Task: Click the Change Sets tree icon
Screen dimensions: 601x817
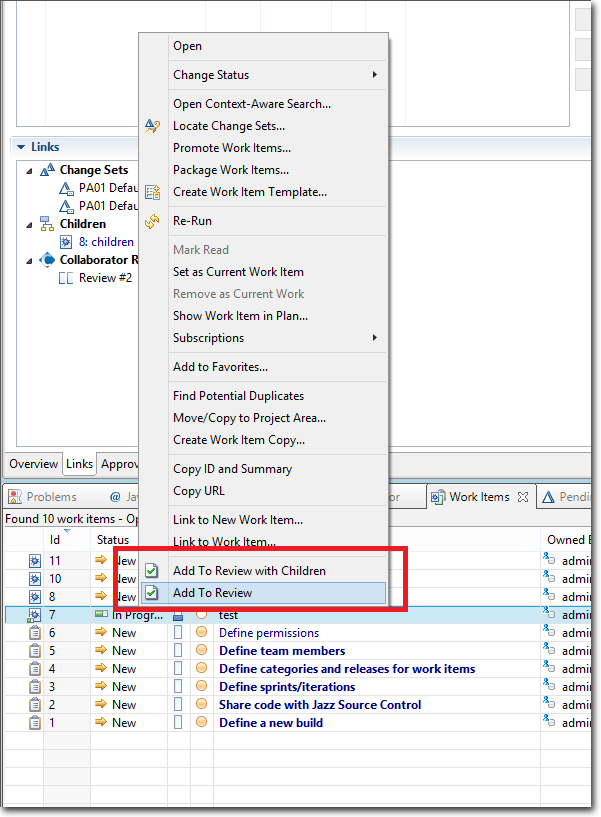Action: (x=47, y=171)
